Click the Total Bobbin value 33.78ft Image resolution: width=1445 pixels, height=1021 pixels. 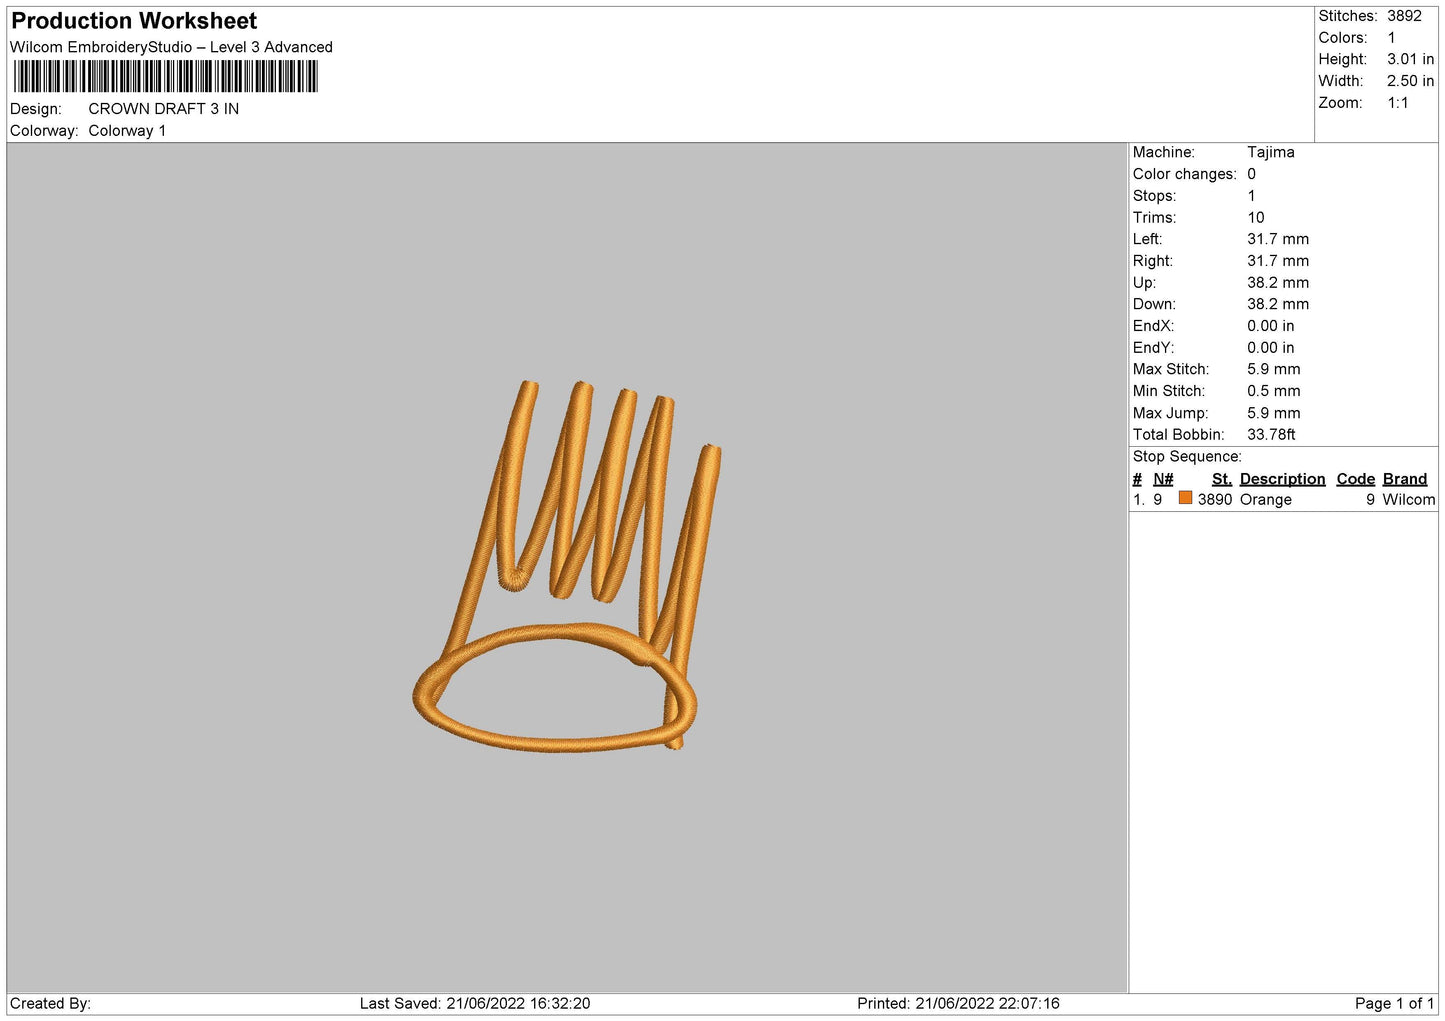[x=1271, y=434]
